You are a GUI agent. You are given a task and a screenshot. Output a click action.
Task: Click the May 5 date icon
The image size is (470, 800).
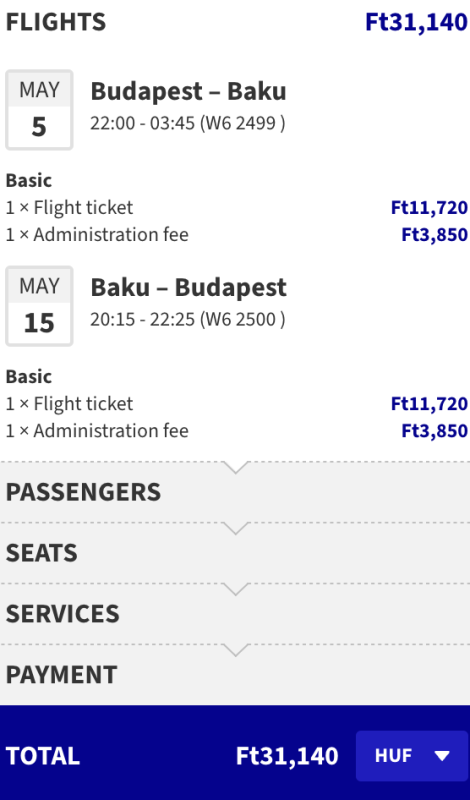pos(39,110)
